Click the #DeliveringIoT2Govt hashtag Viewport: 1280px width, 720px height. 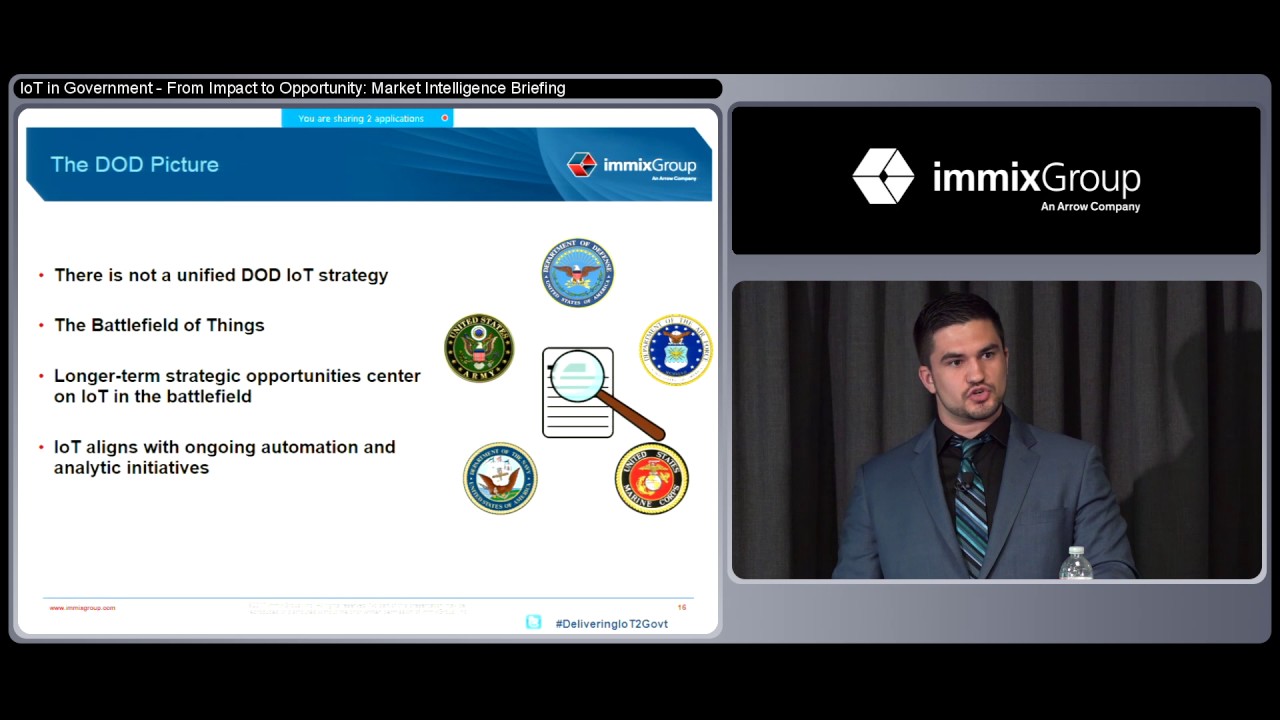point(612,623)
